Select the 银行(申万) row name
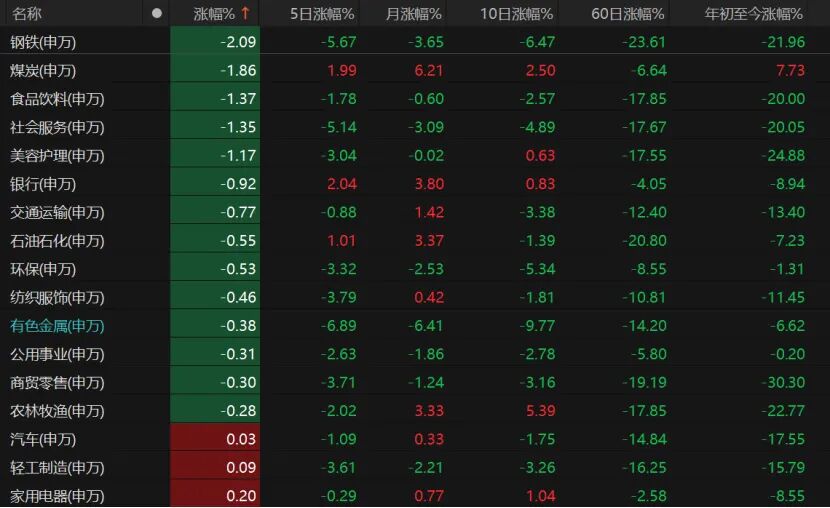830x508 pixels. [x=43, y=184]
